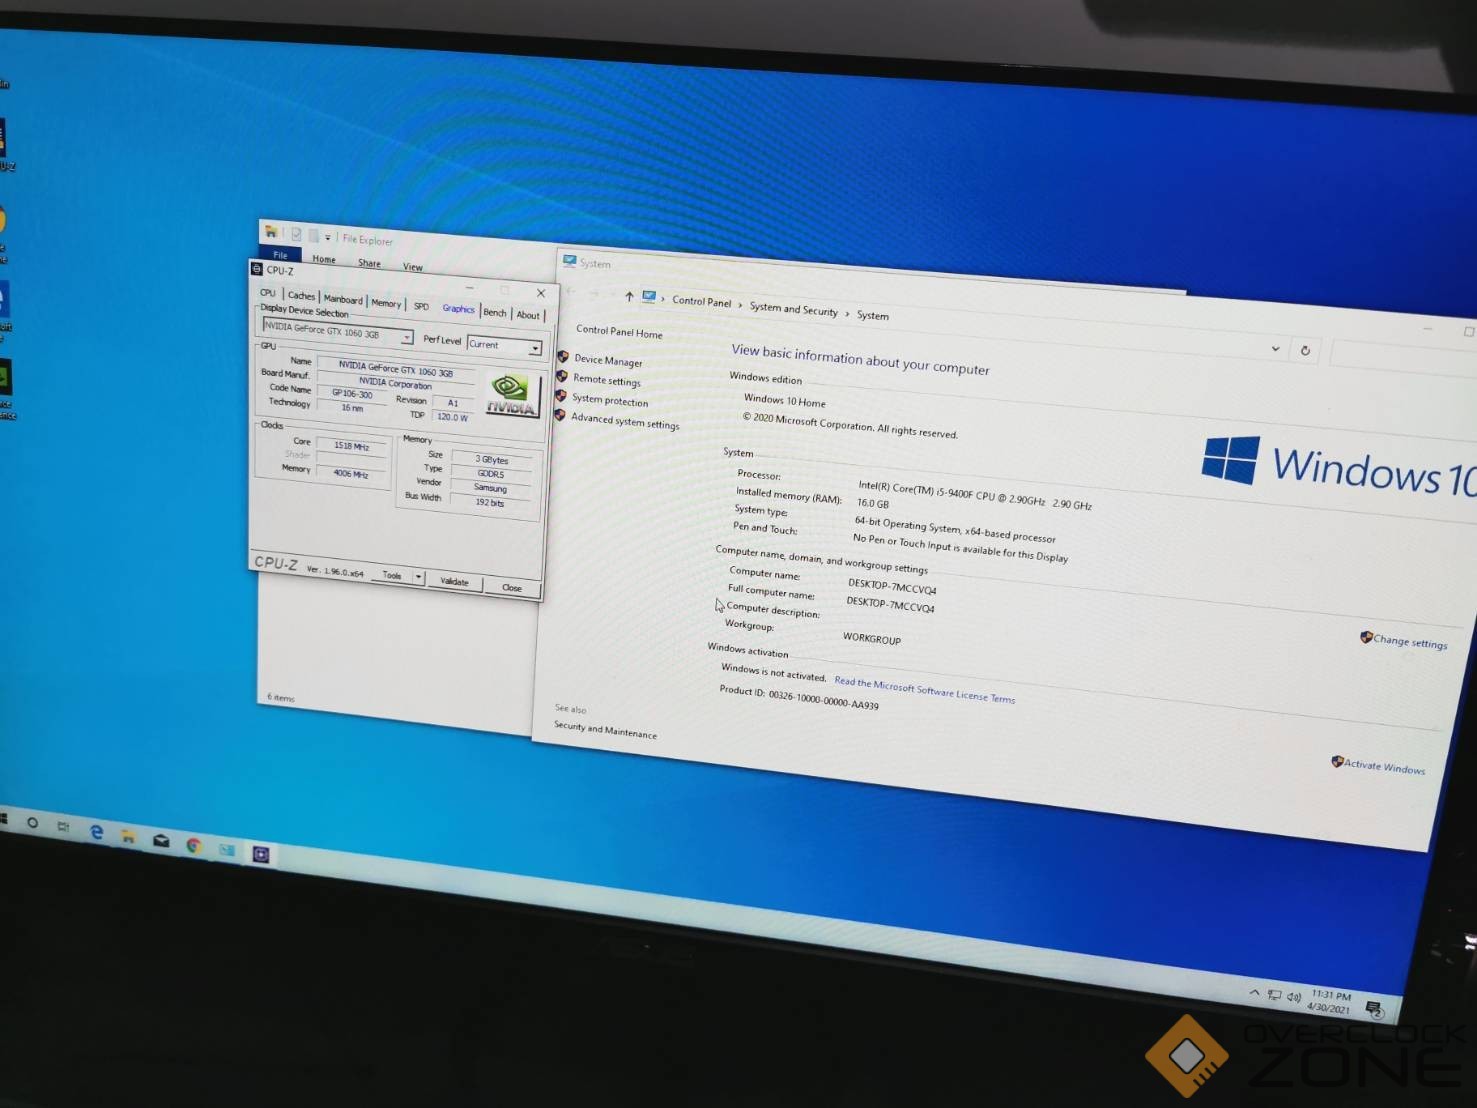1477x1108 pixels.
Task: Click Control Panel in the breadcrumb
Action: click(x=701, y=301)
